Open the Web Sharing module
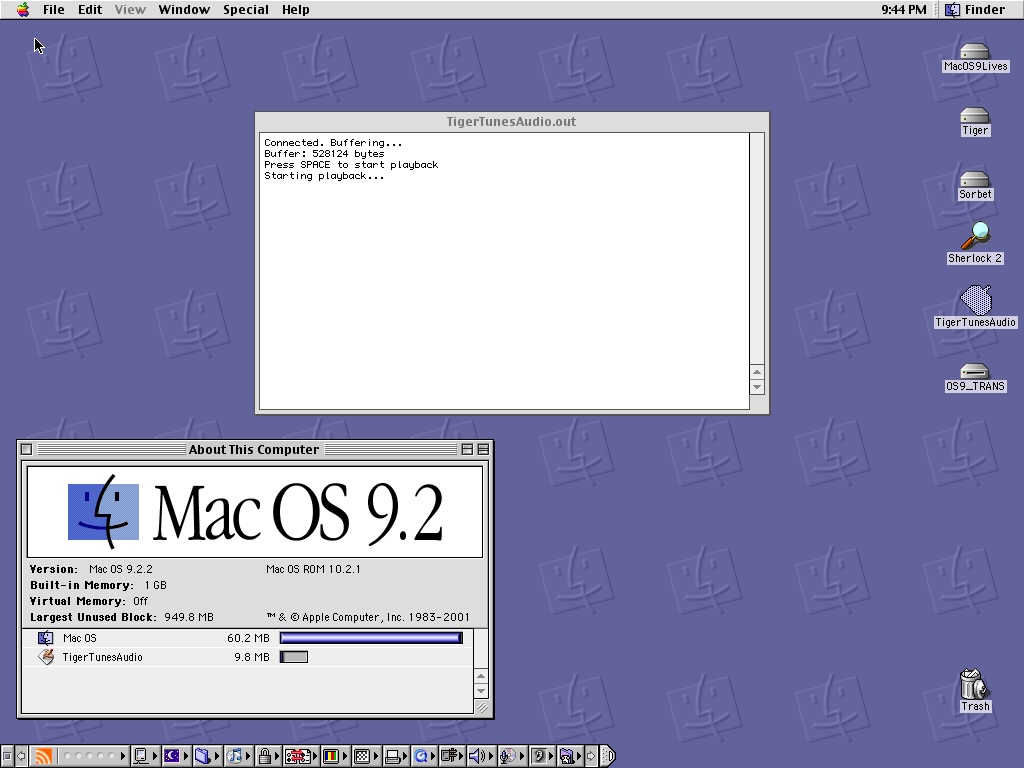 570,756
